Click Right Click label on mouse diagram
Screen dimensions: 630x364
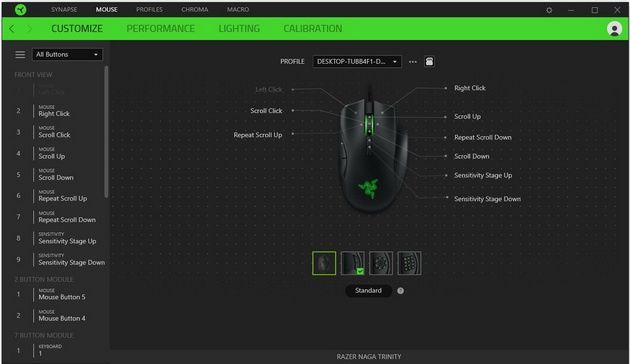(x=470, y=88)
